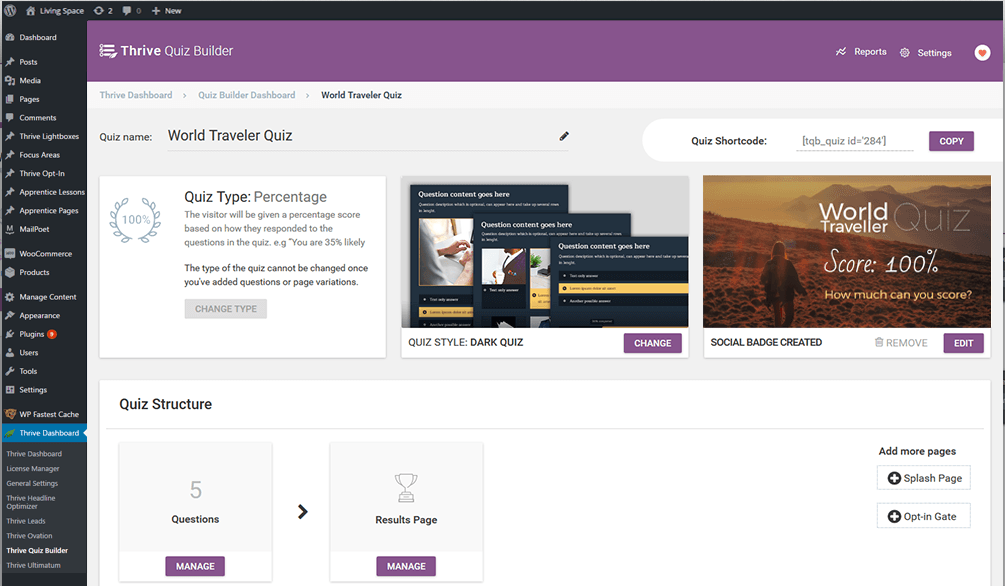Image resolution: width=1005 pixels, height=586 pixels.
Task: Go to Thrive Opt-In menu
Action: 43,174
